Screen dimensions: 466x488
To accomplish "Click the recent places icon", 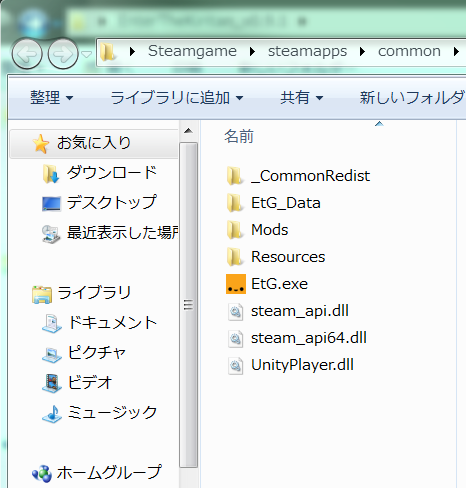I will point(51,234).
